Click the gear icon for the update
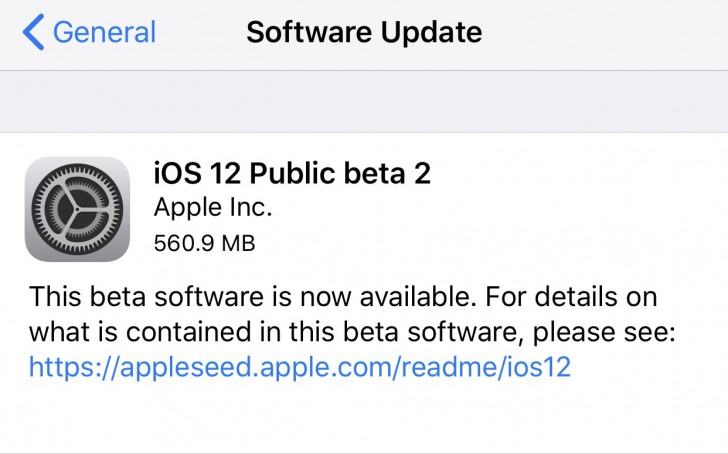Viewport: 728px width, 454px height. pos(77,209)
